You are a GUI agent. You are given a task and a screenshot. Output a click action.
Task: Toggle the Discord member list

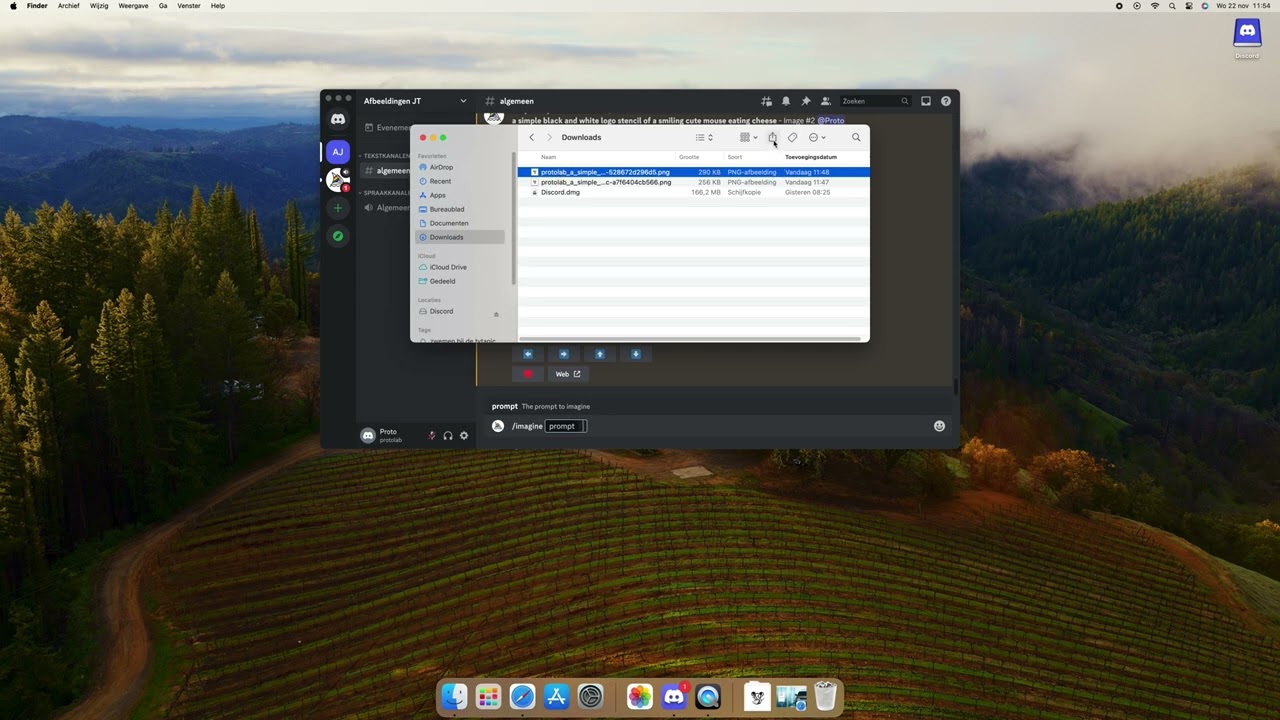pos(826,101)
